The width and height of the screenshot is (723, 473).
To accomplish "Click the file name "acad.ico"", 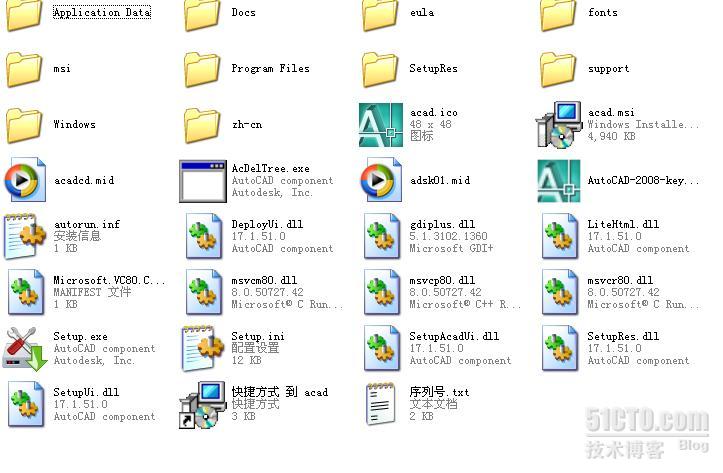I will pos(433,112).
